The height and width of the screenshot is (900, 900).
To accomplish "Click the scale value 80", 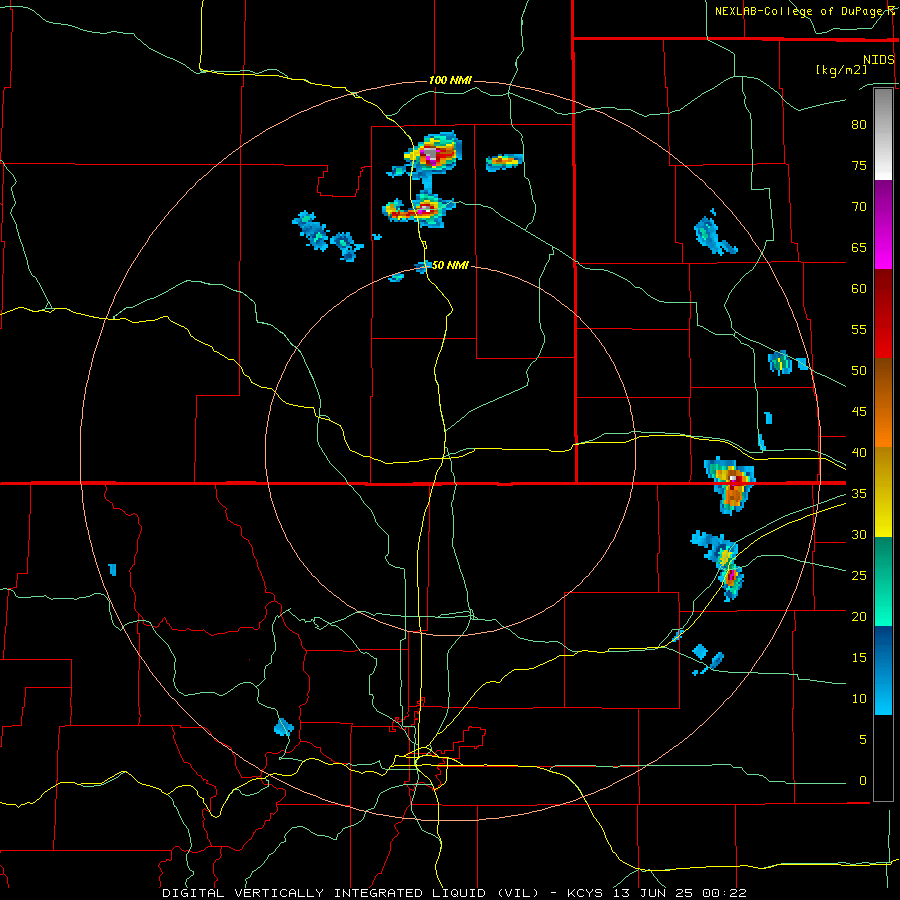I will (859, 125).
